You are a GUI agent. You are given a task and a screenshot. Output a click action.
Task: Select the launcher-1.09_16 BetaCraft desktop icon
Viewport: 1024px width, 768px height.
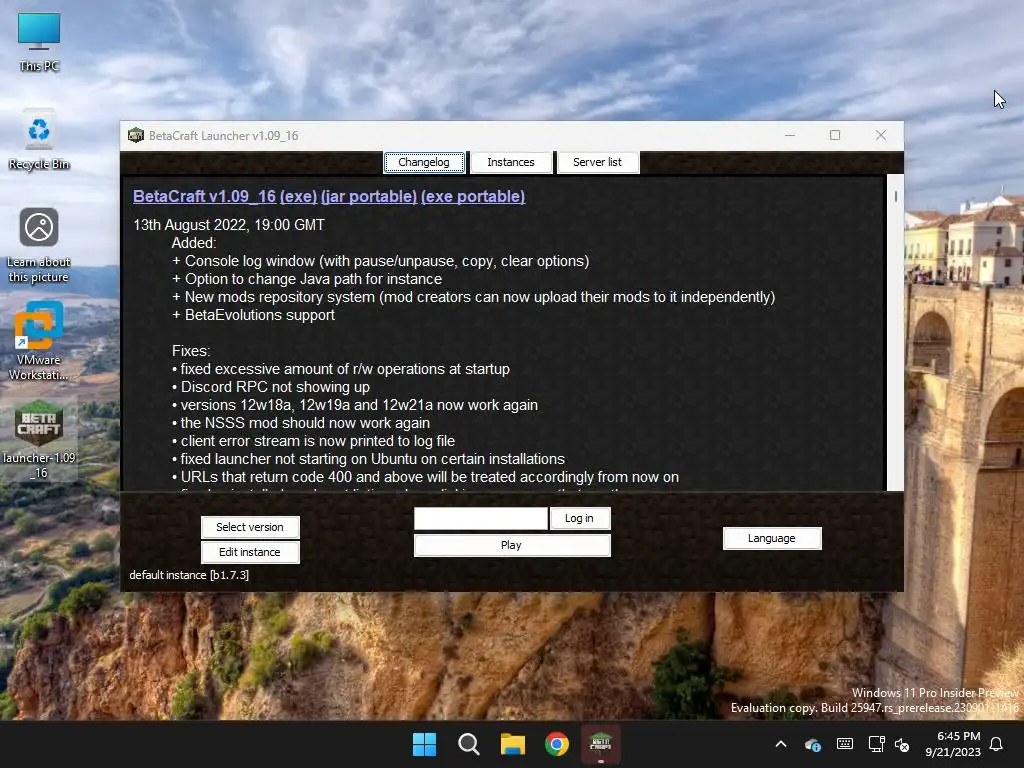pyautogui.click(x=39, y=440)
